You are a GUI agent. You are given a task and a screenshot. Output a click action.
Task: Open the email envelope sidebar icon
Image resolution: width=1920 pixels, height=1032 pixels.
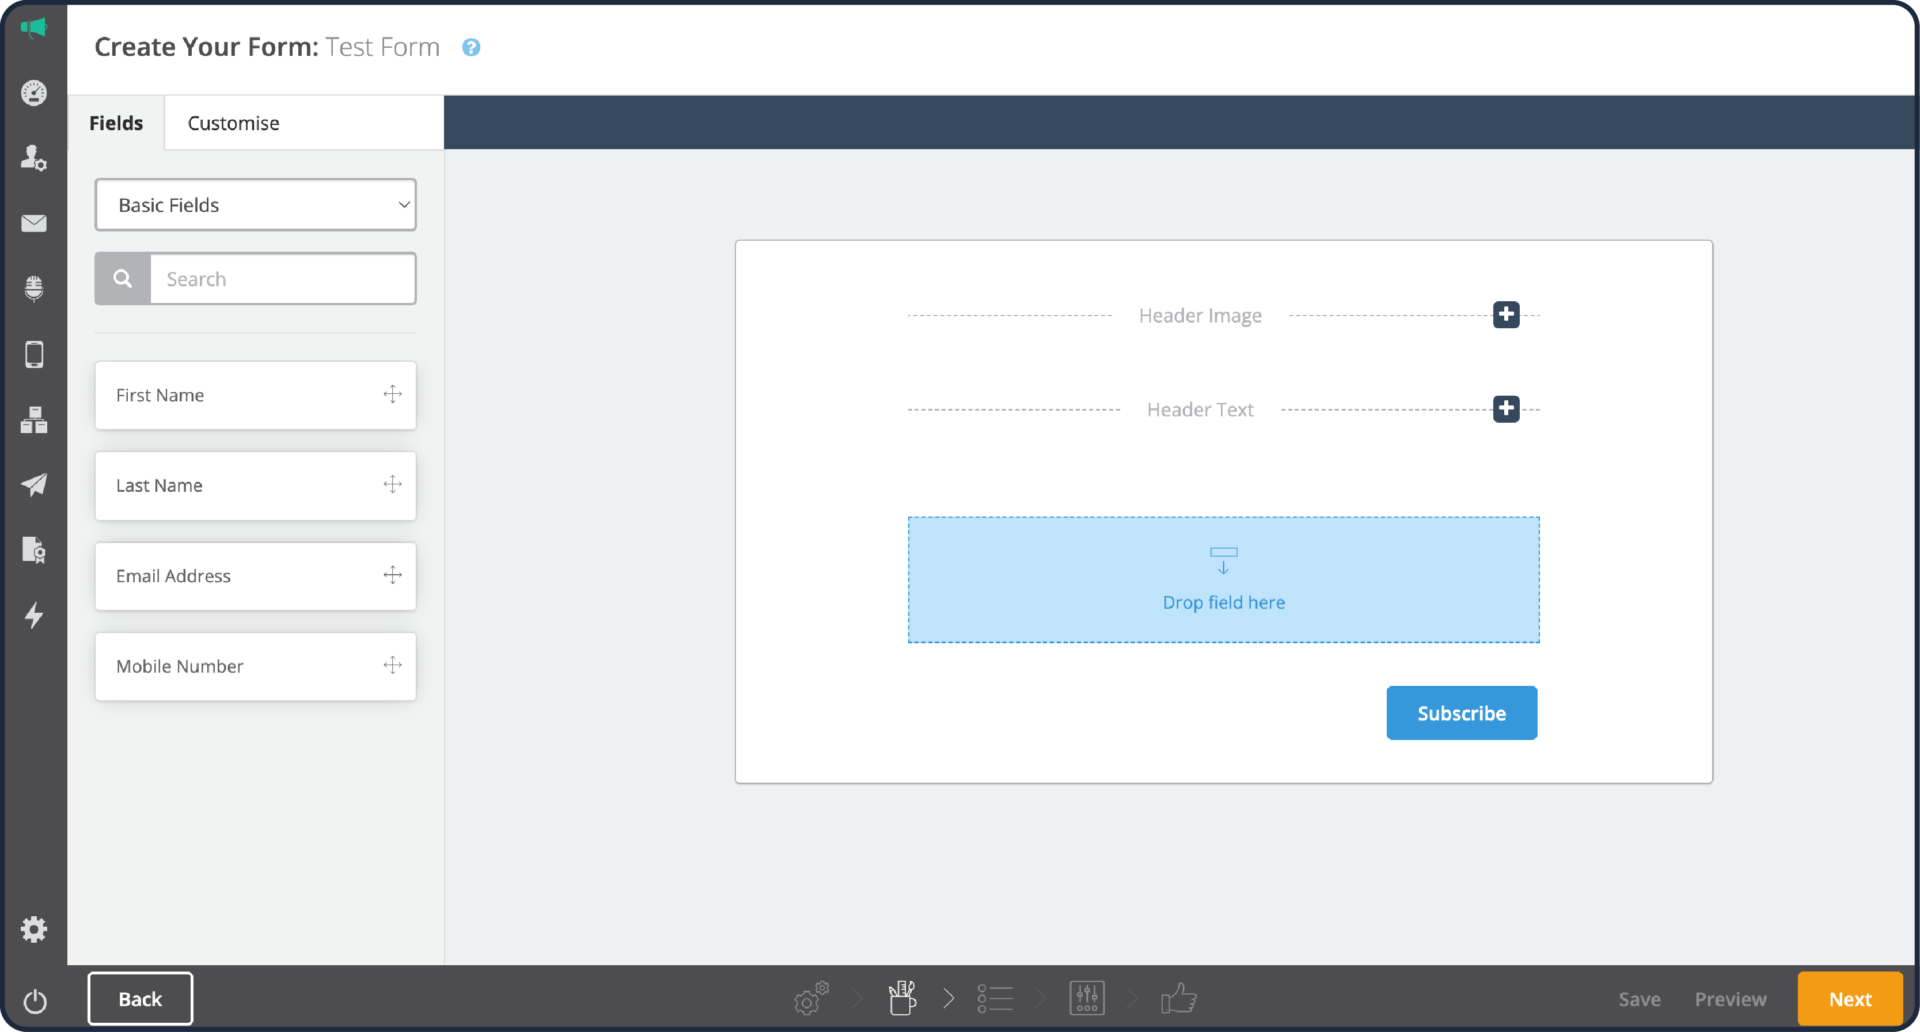click(34, 223)
